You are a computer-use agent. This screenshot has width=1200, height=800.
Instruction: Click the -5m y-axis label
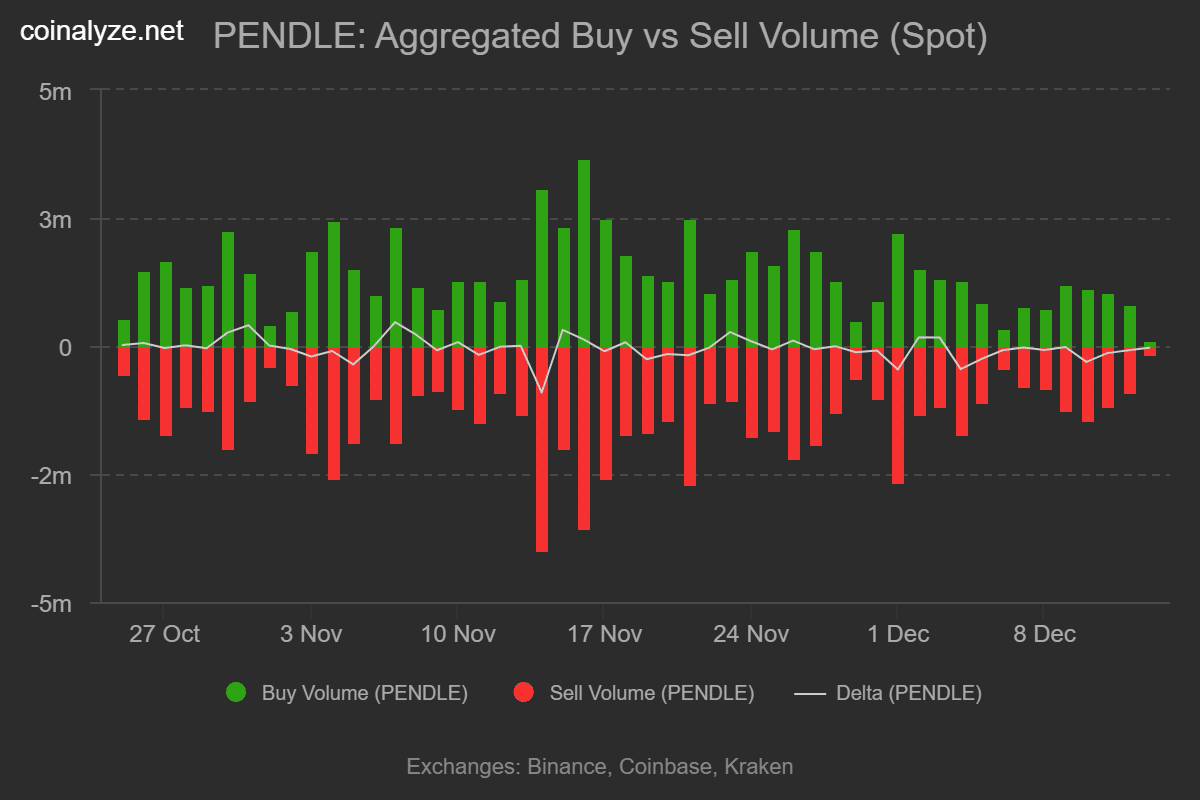(52, 604)
